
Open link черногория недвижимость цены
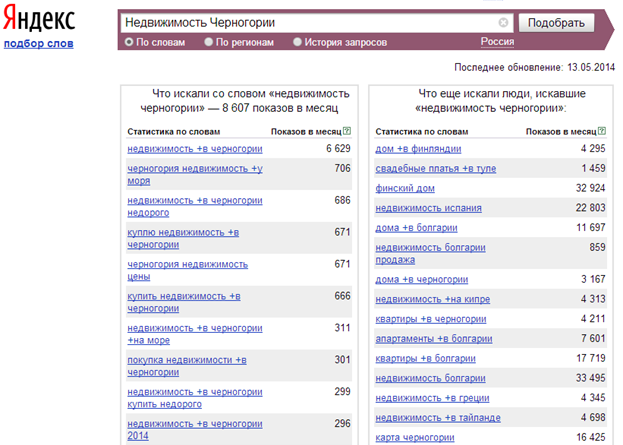pyautogui.click(x=188, y=270)
